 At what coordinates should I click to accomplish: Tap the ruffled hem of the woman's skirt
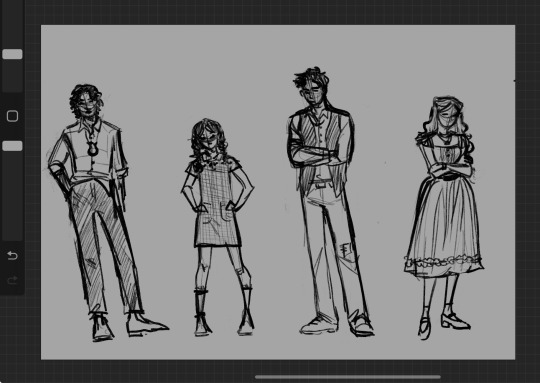point(444,262)
